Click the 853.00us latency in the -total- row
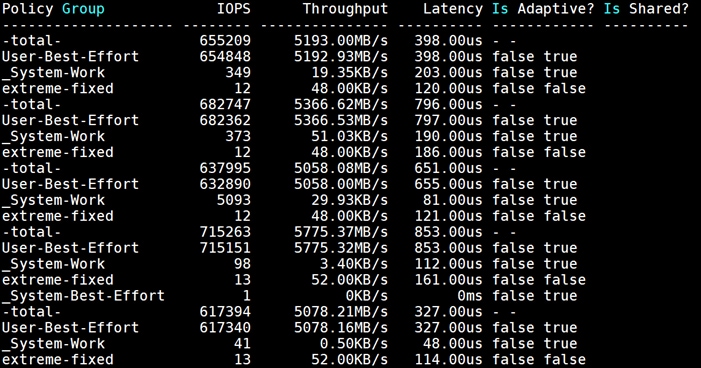Image resolution: width=701 pixels, height=368 pixels. click(x=448, y=232)
